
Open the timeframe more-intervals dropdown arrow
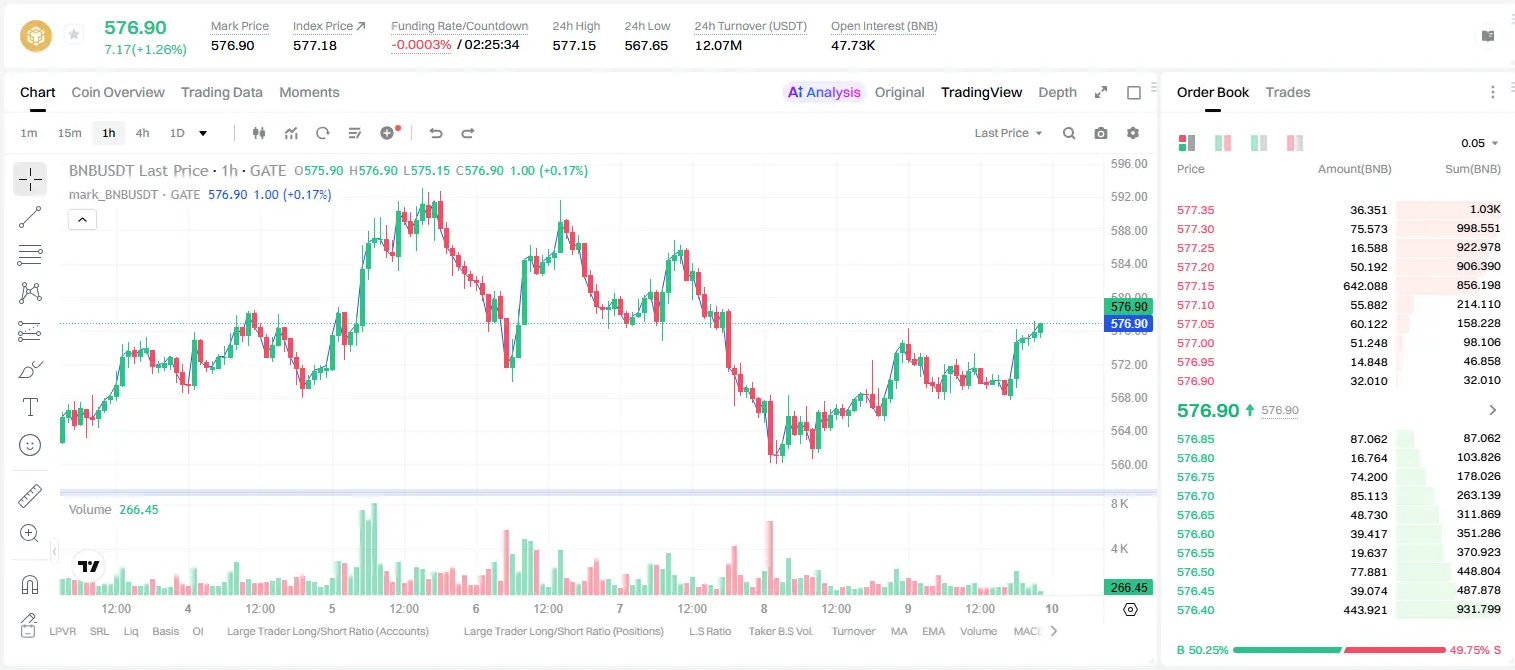pos(203,133)
